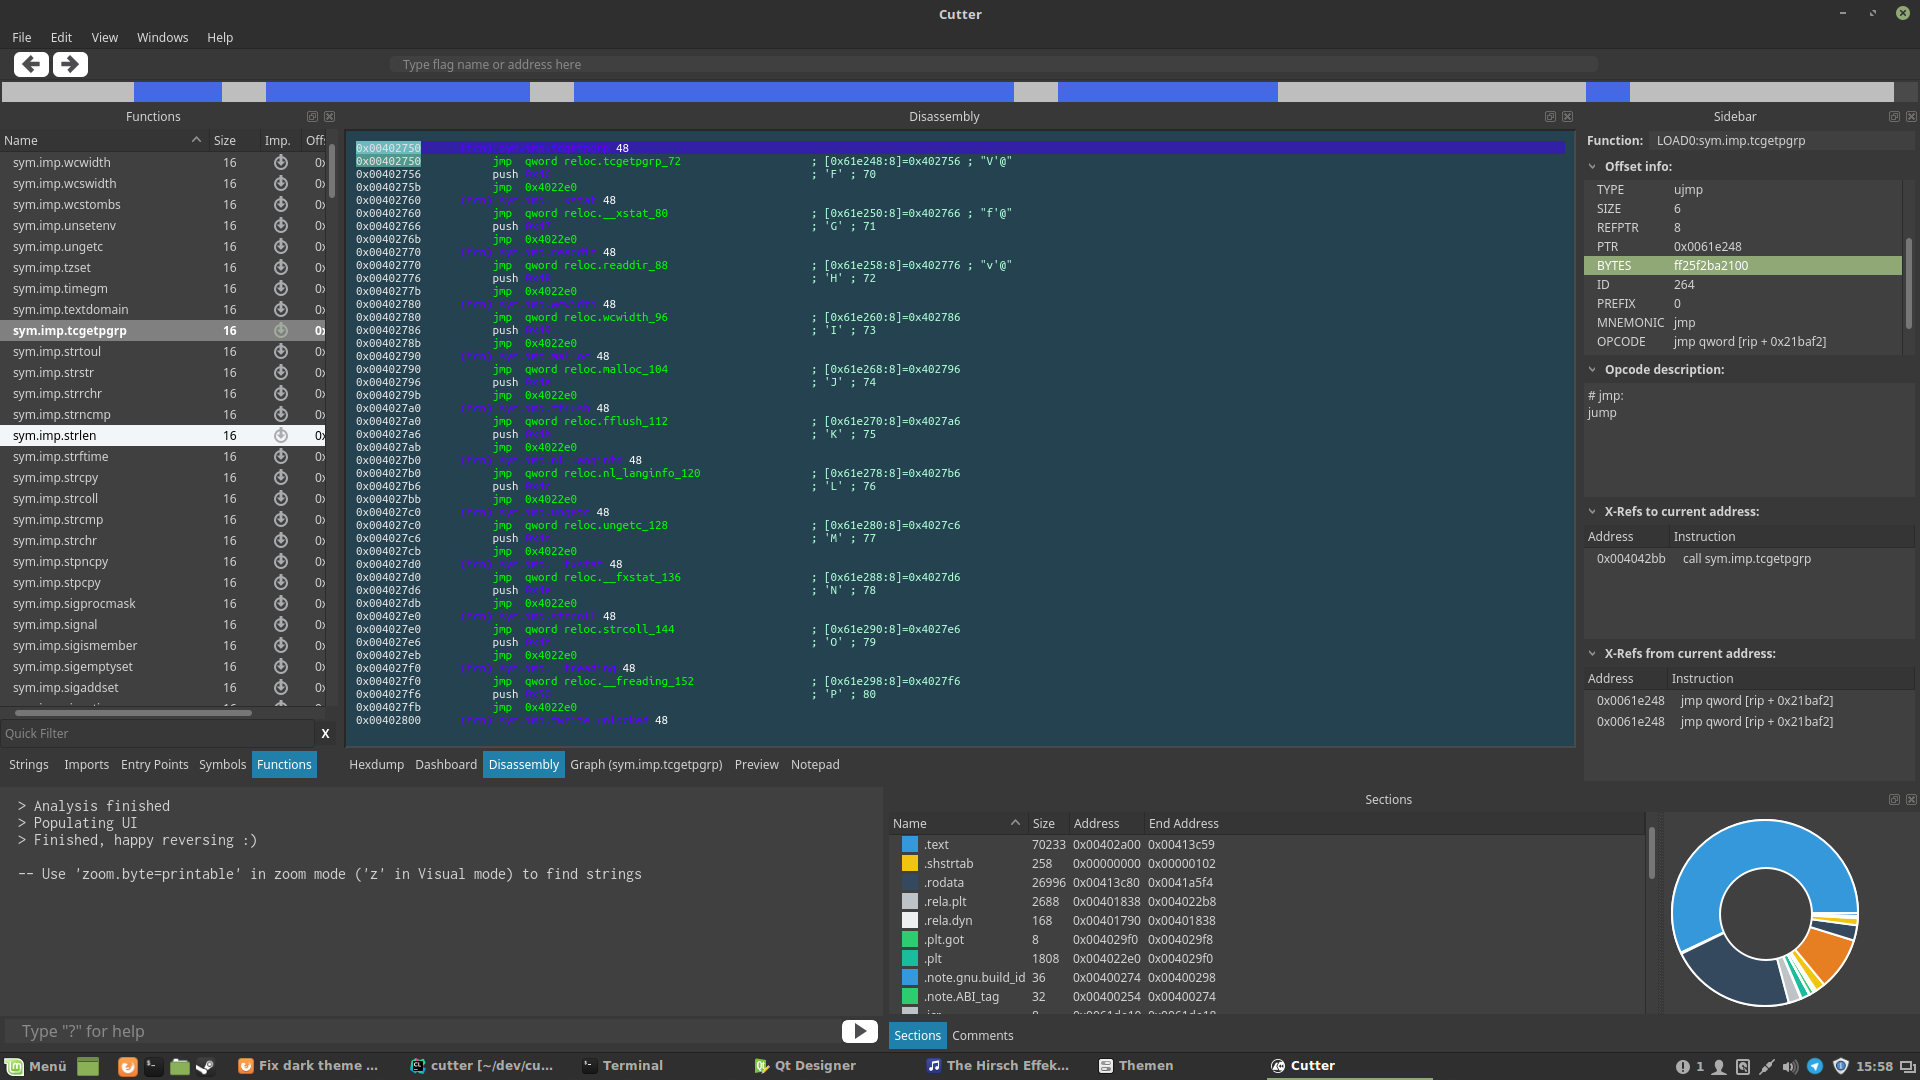The image size is (1920, 1080).
Task: Open the Steam launcher in taskbar
Action: point(205,1066)
